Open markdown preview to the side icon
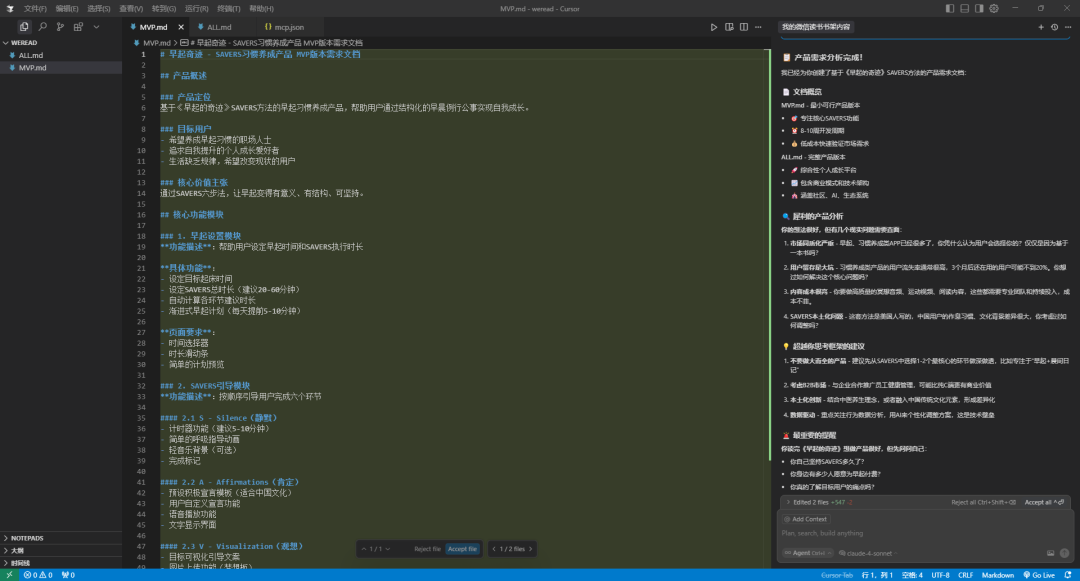 pos(729,27)
